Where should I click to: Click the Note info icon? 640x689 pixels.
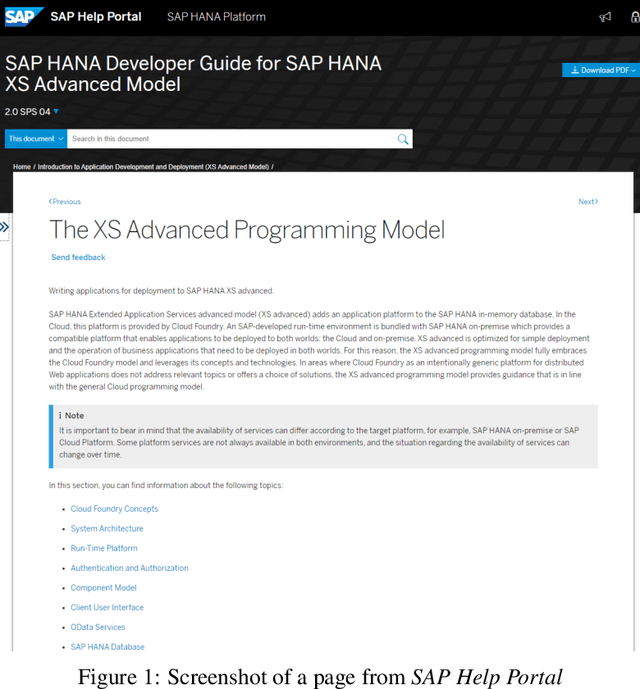60,416
